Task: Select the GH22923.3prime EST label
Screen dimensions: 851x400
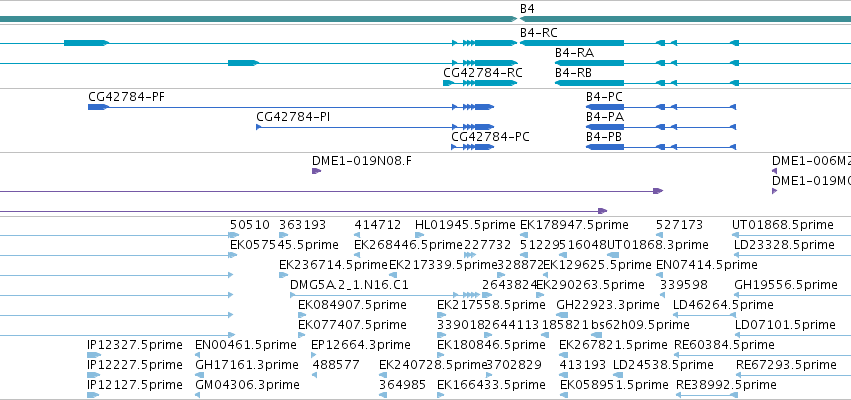Action: pos(608,305)
